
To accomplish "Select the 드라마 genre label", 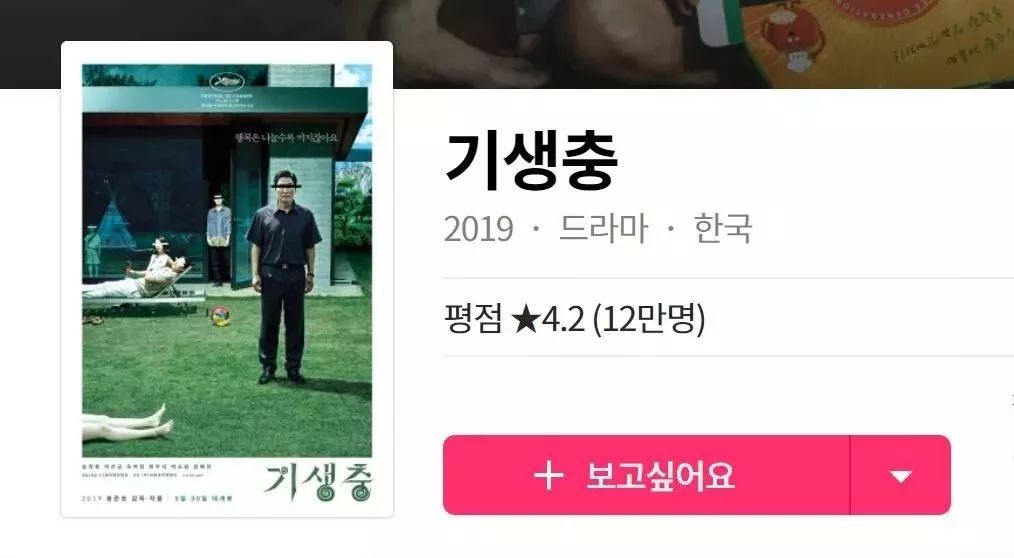I will point(603,228).
